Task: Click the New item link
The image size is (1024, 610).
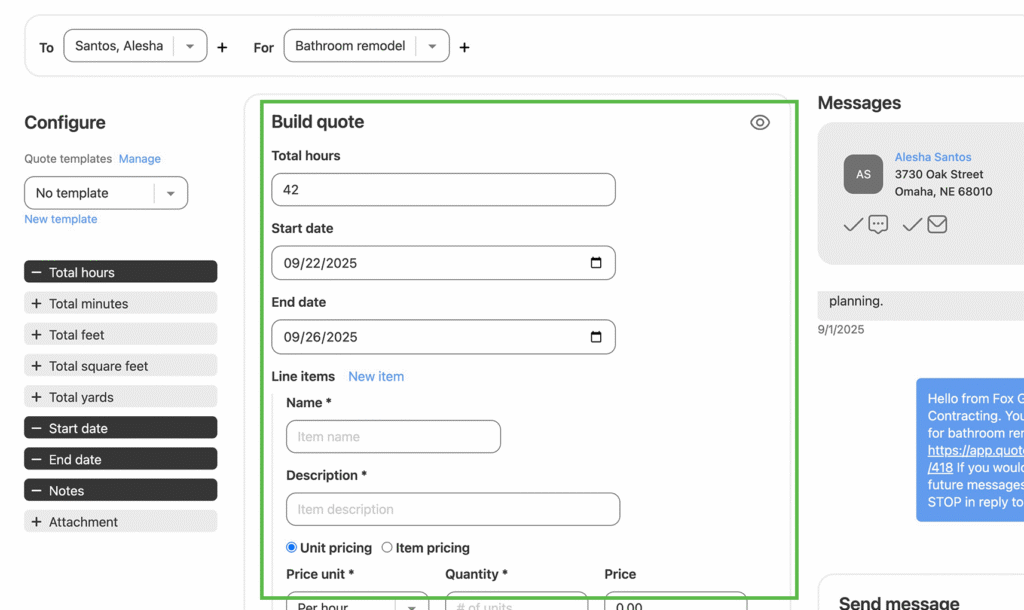Action: tap(376, 377)
